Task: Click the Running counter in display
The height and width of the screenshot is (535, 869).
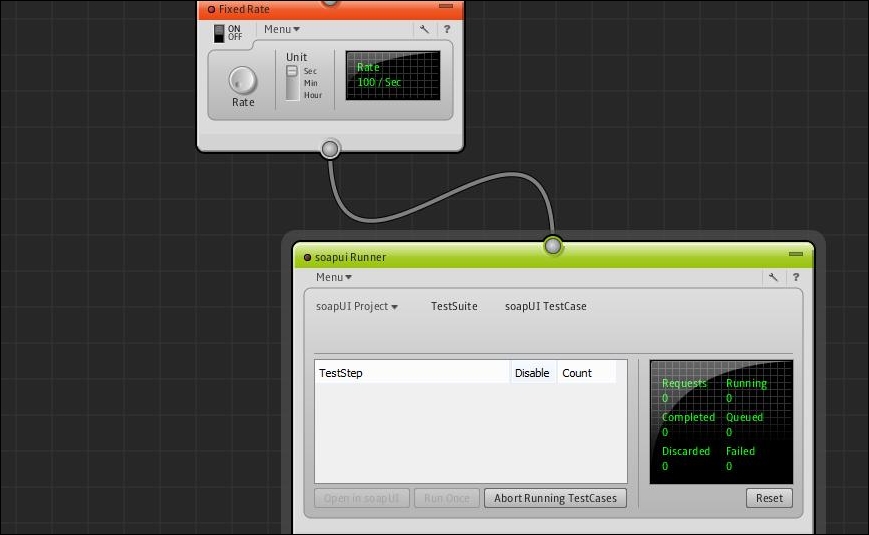Action: [746, 390]
